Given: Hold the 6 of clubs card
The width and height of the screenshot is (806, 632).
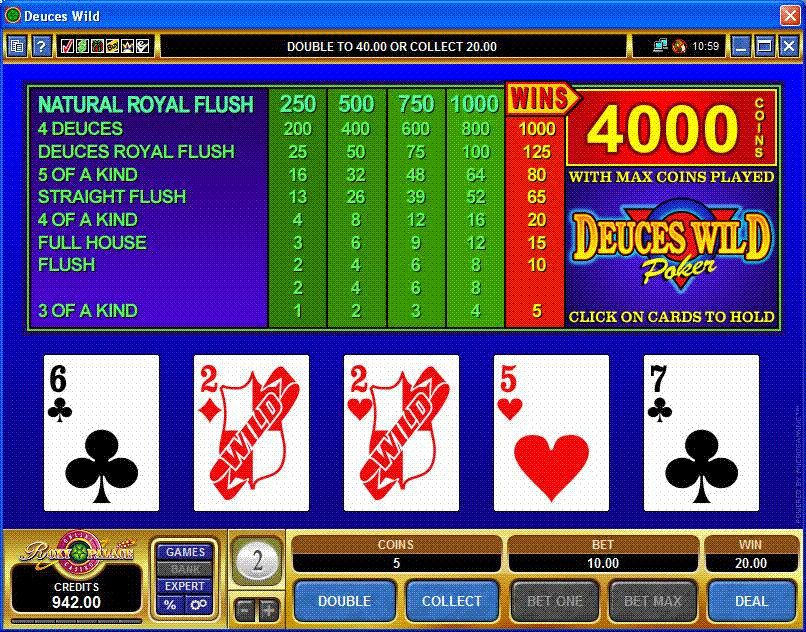Looking at the screenshot, I should tap(101, 432).
